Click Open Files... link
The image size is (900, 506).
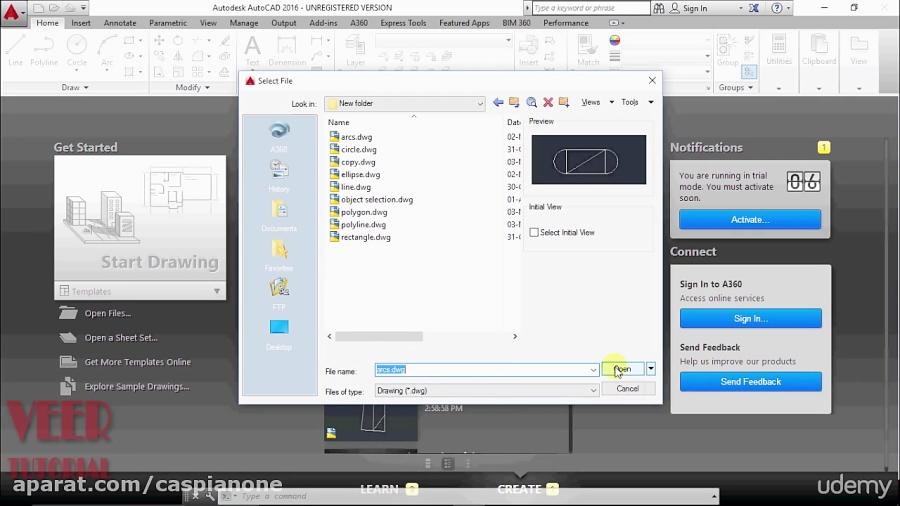[x=108, y=313]
